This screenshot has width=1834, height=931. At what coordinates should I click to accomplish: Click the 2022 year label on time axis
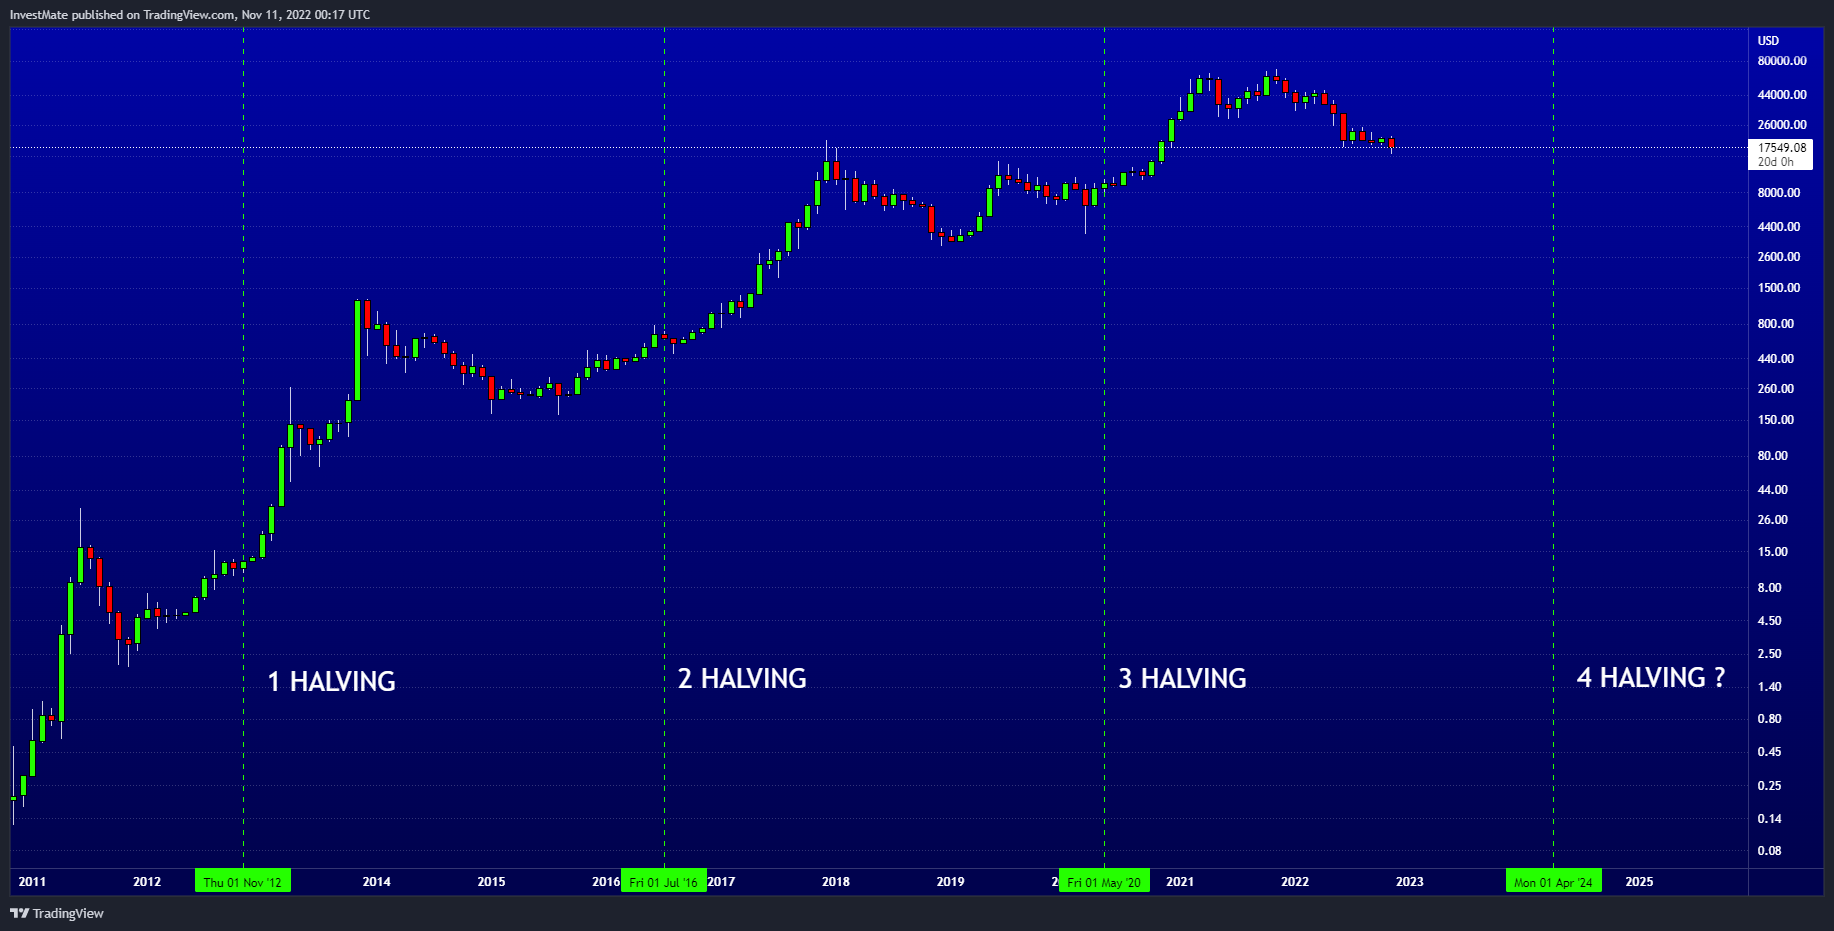coord(1295,882)
